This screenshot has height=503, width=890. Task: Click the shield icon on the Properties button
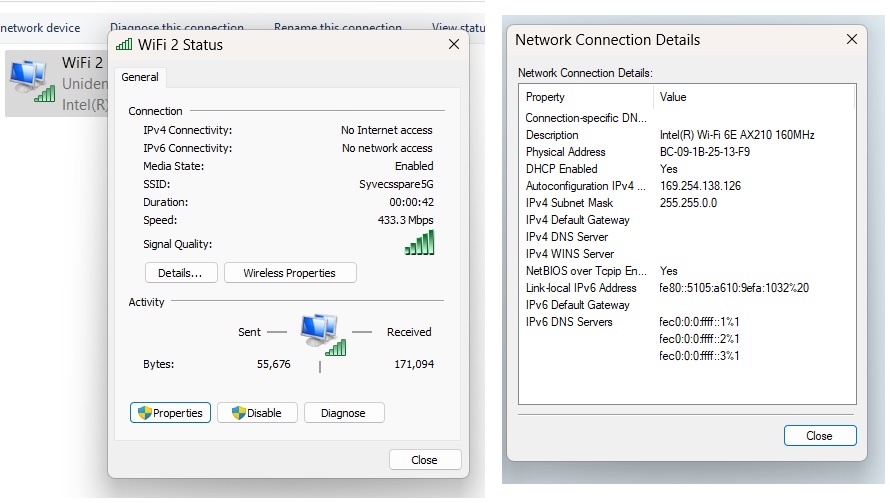(x=144, y=413)
